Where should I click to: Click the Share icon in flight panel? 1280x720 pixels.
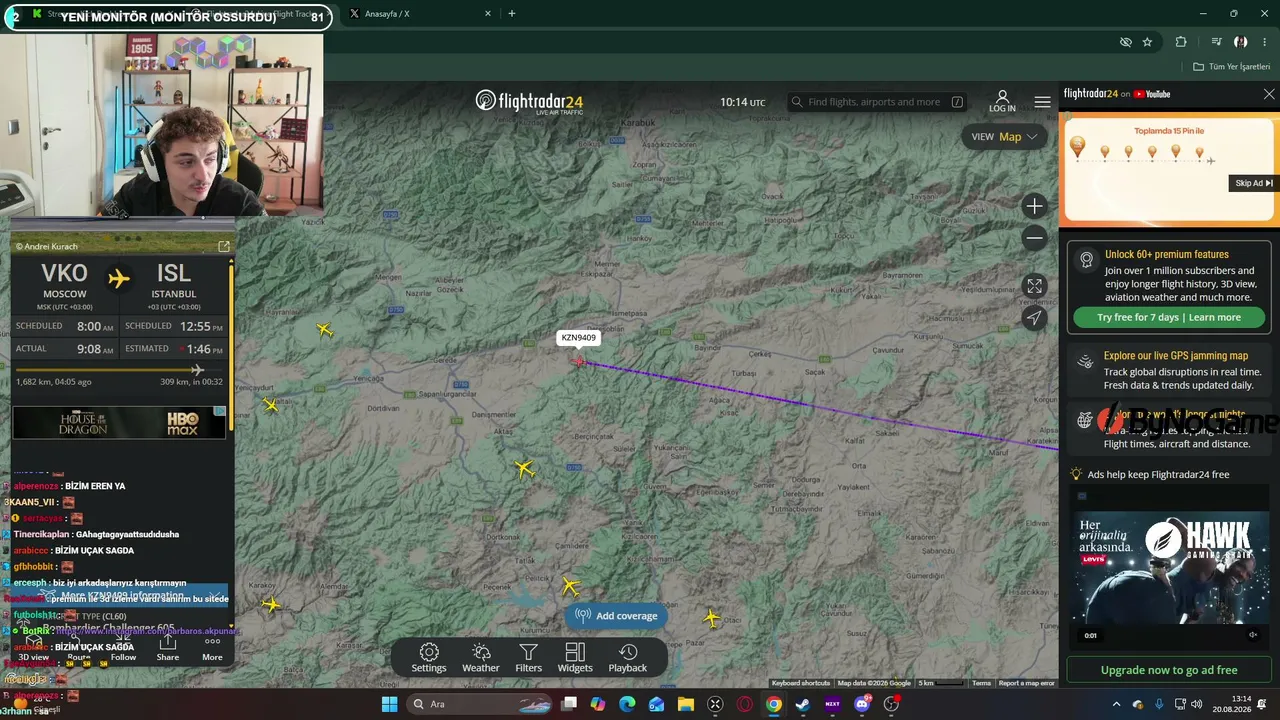(168, 648)
